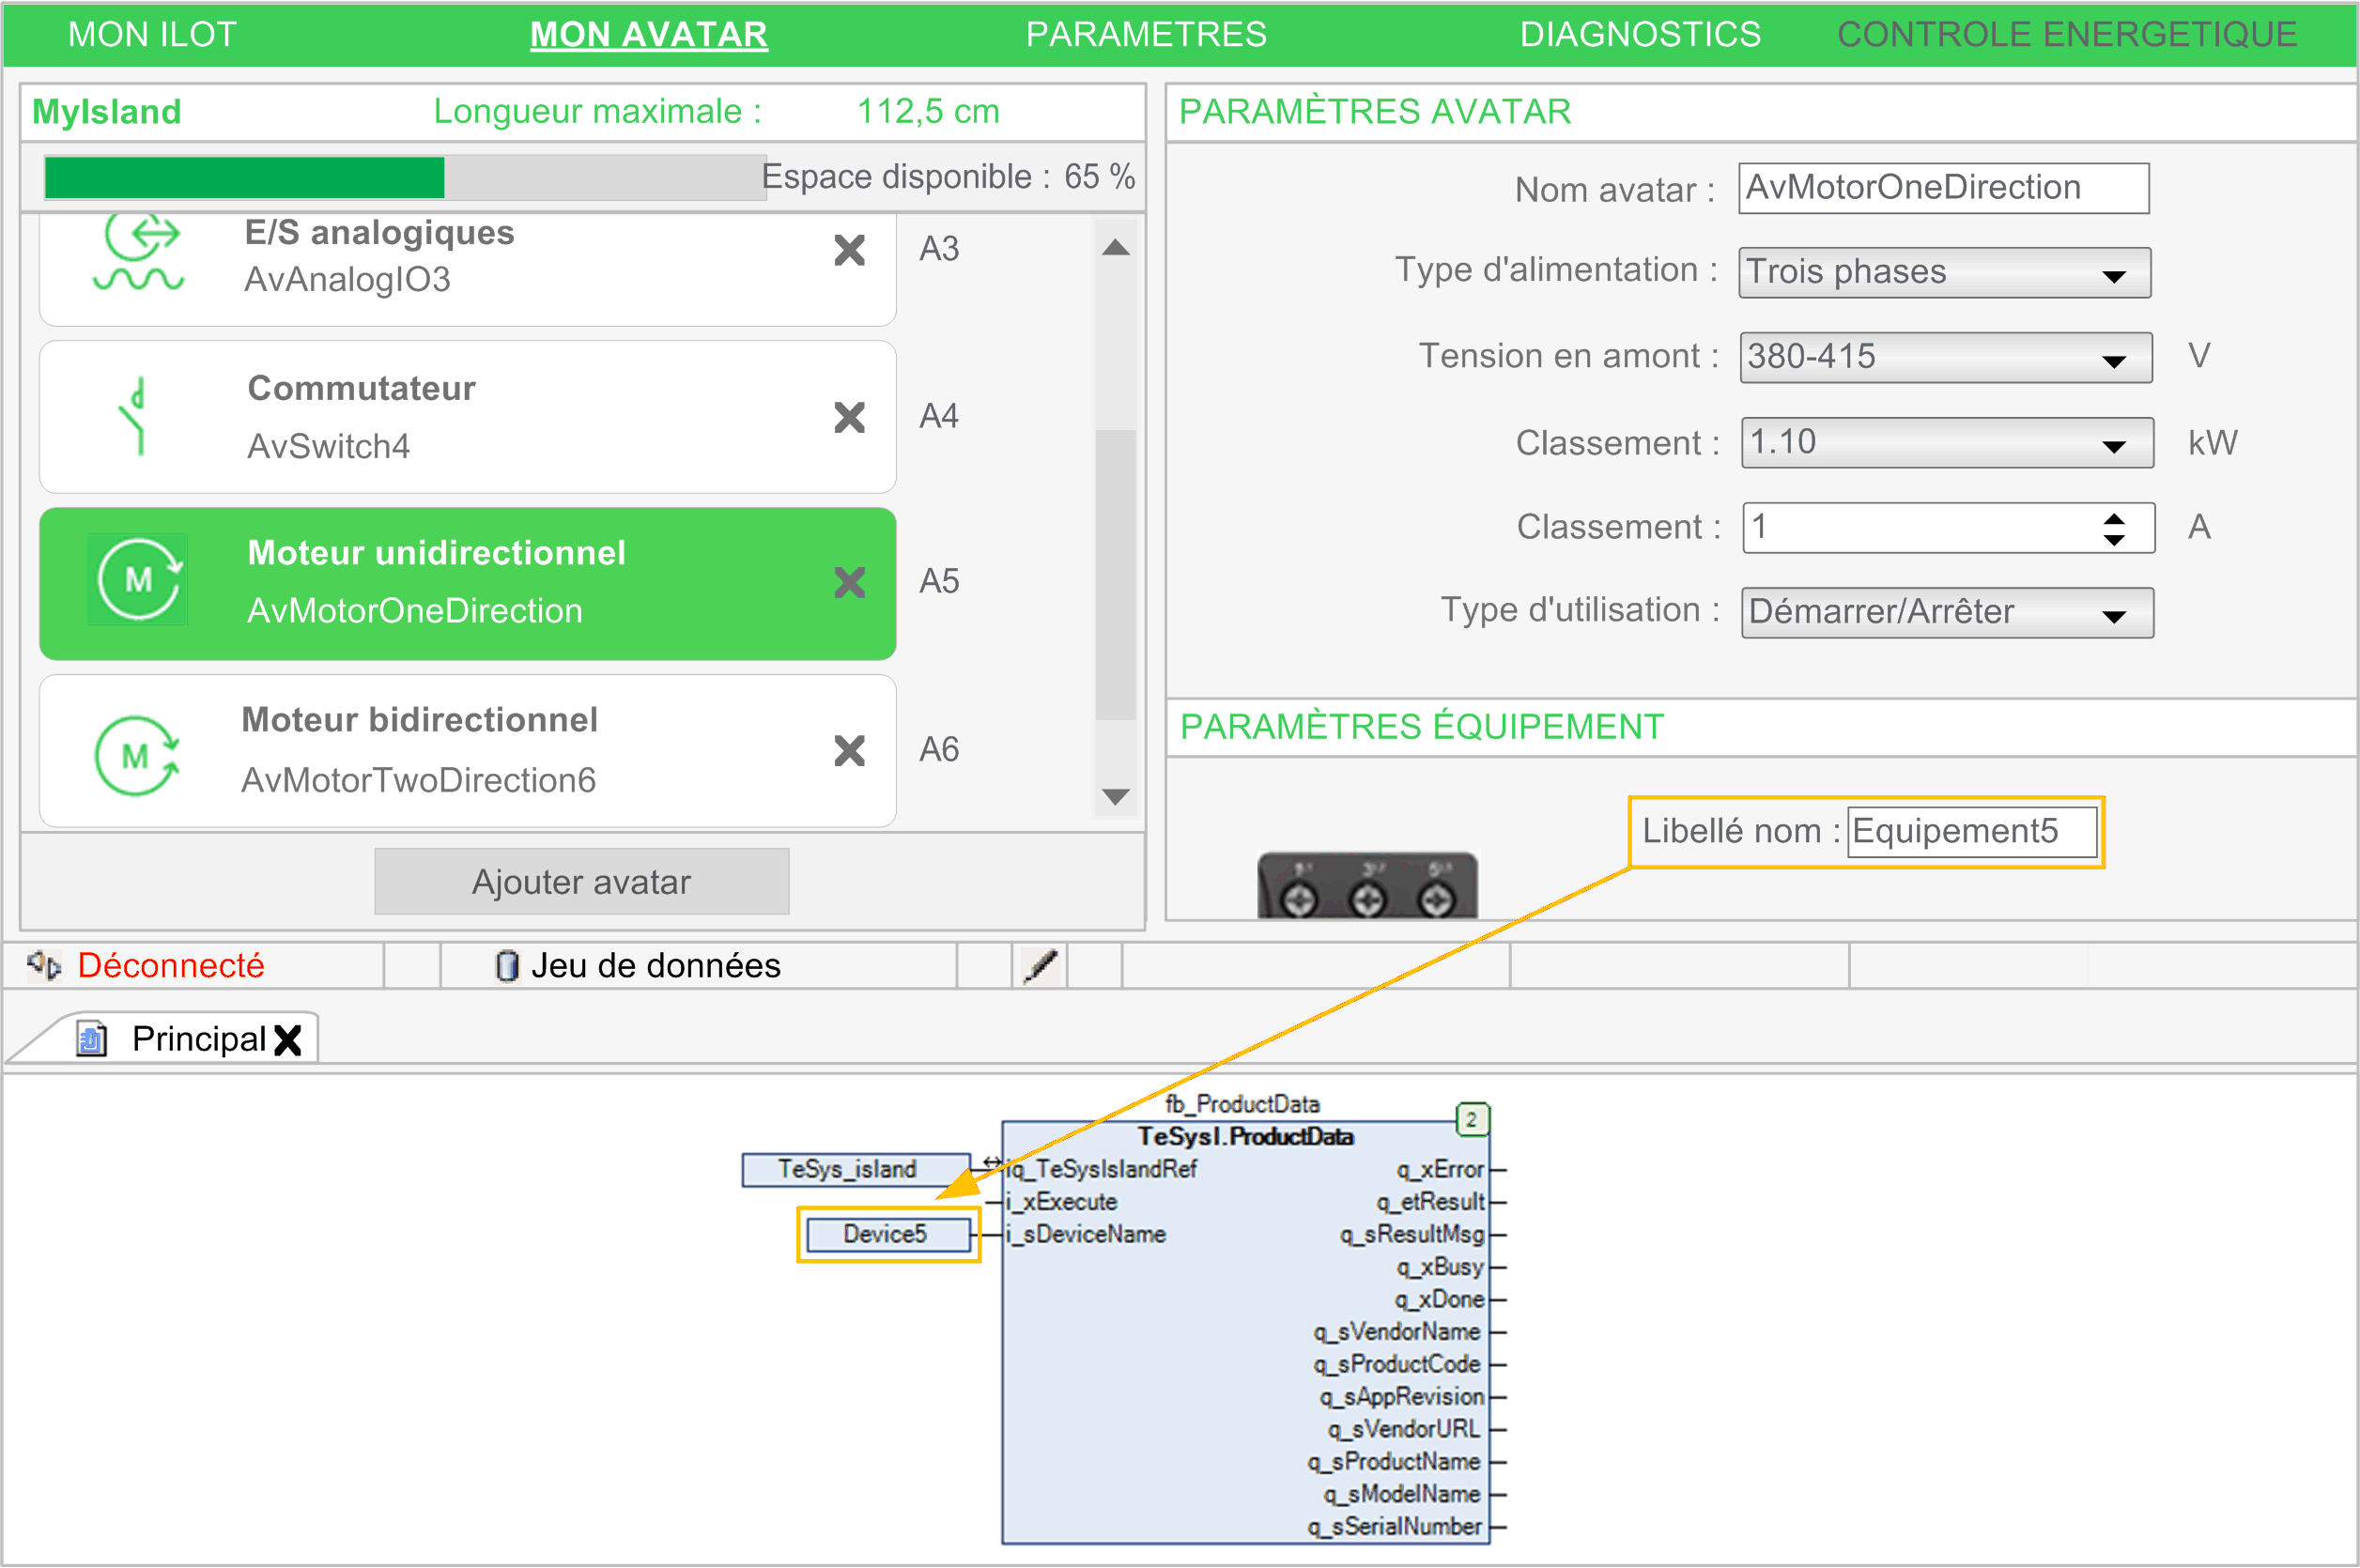
Task: Click the Commutateur switch icon
Action: (x=136, y=417)
